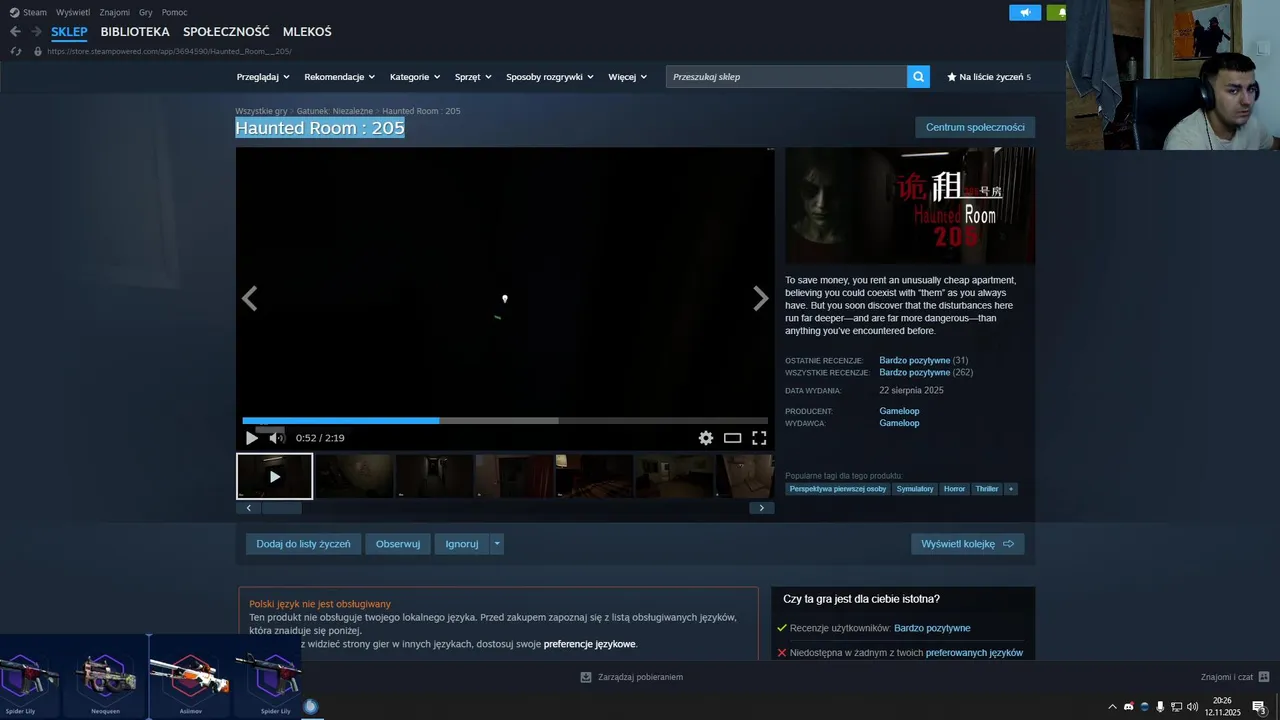The height and width of the screenshot is (720, 1280).
Task: Click the network tray icon
Action: coord(1176,707)
